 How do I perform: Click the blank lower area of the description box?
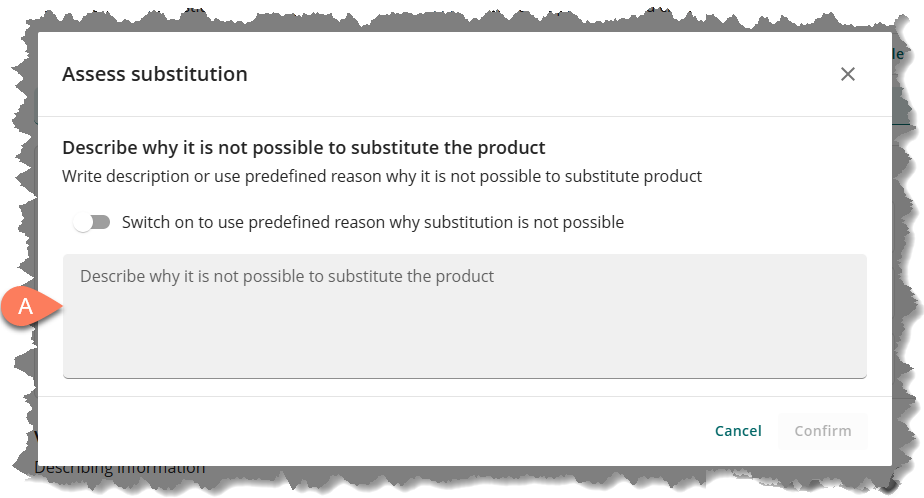point(464,345)
